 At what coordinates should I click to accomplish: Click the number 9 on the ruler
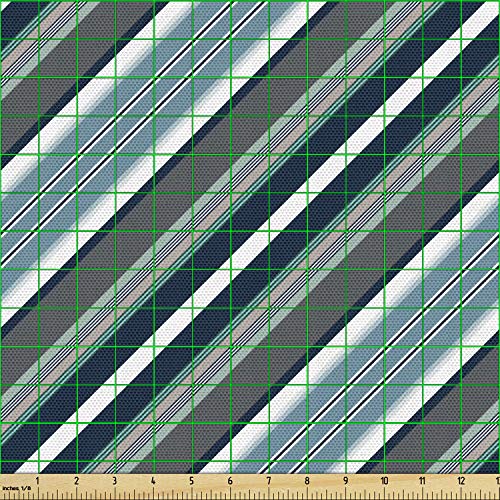(346, 481)
